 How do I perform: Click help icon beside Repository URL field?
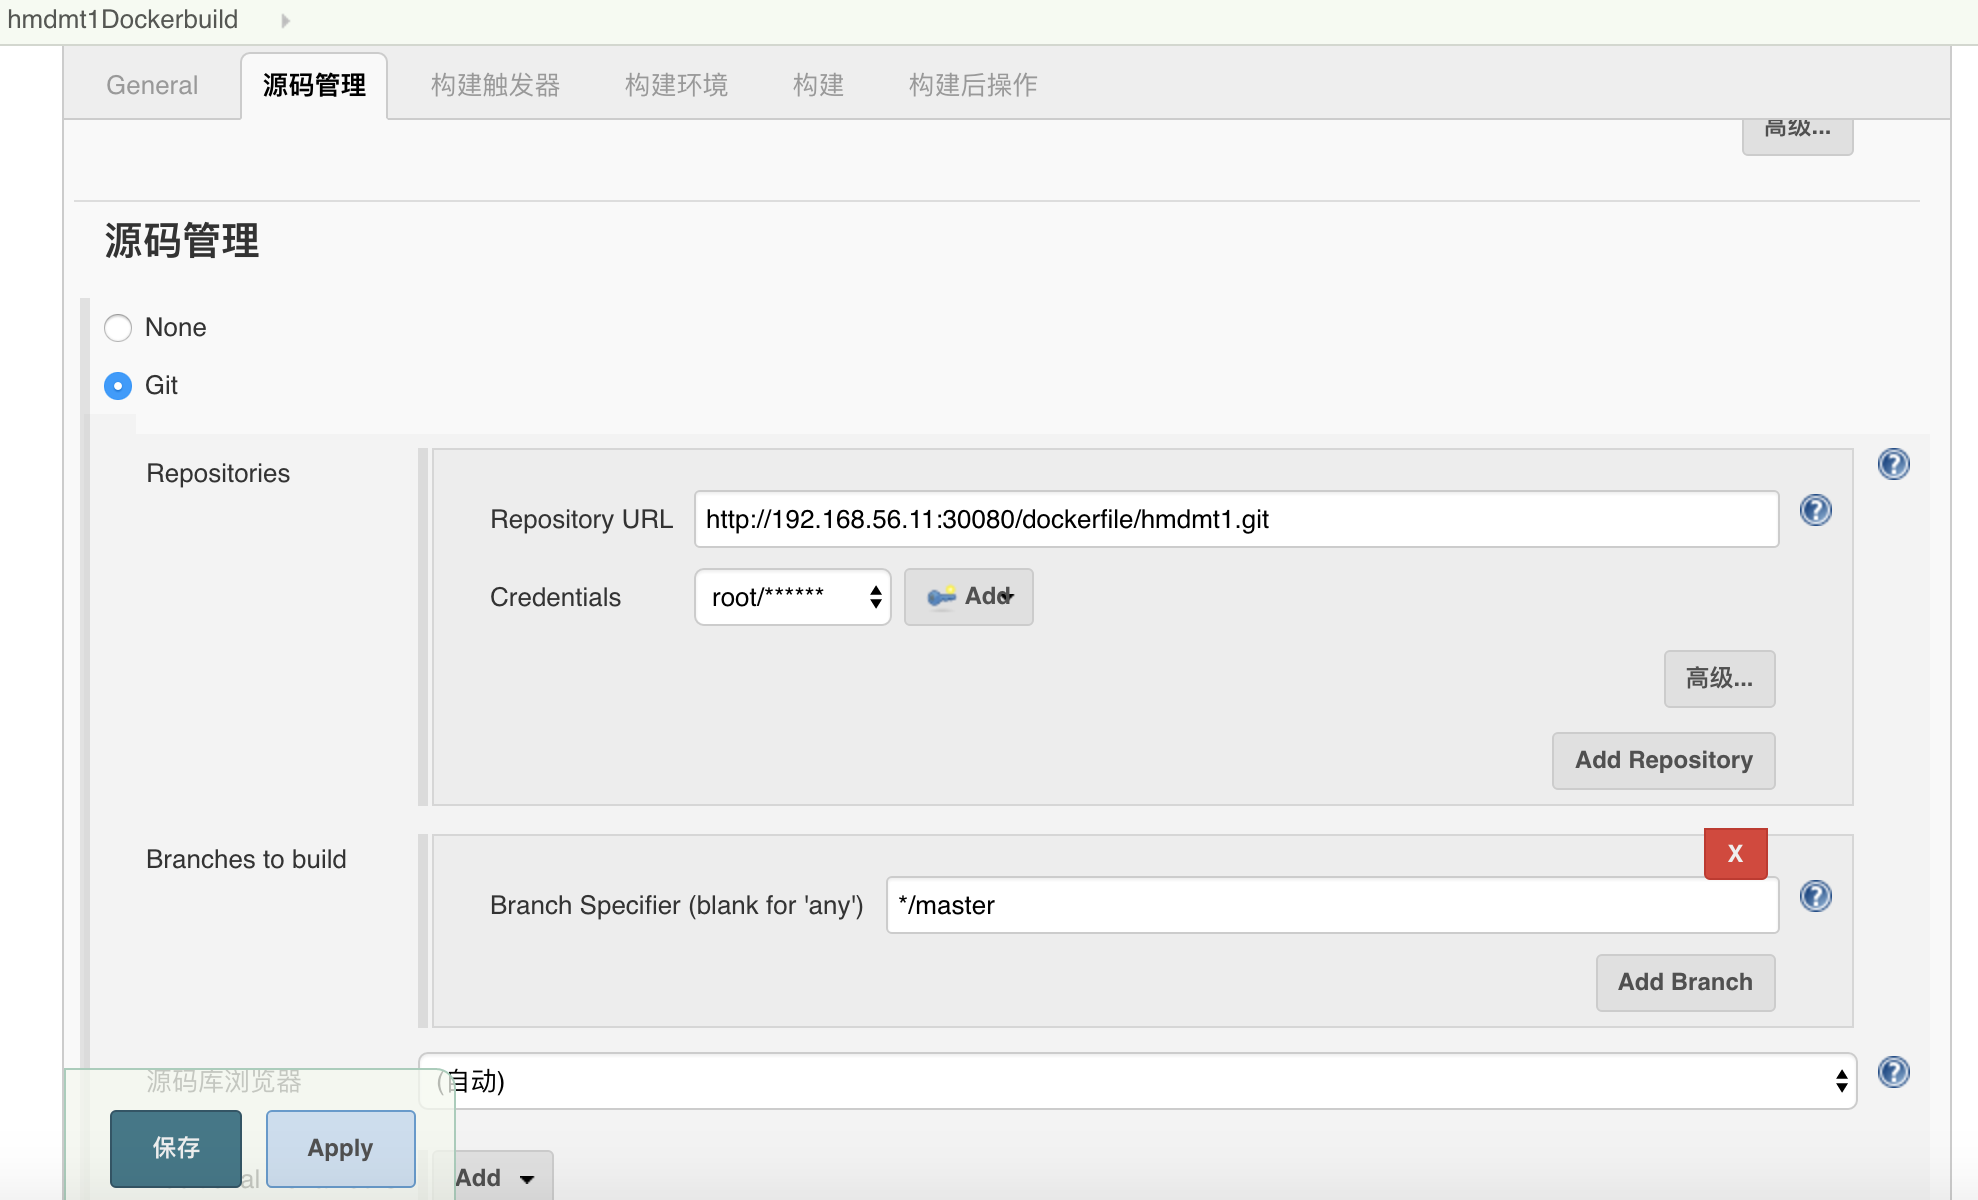pyautogui.click(x=1815, y=511)
